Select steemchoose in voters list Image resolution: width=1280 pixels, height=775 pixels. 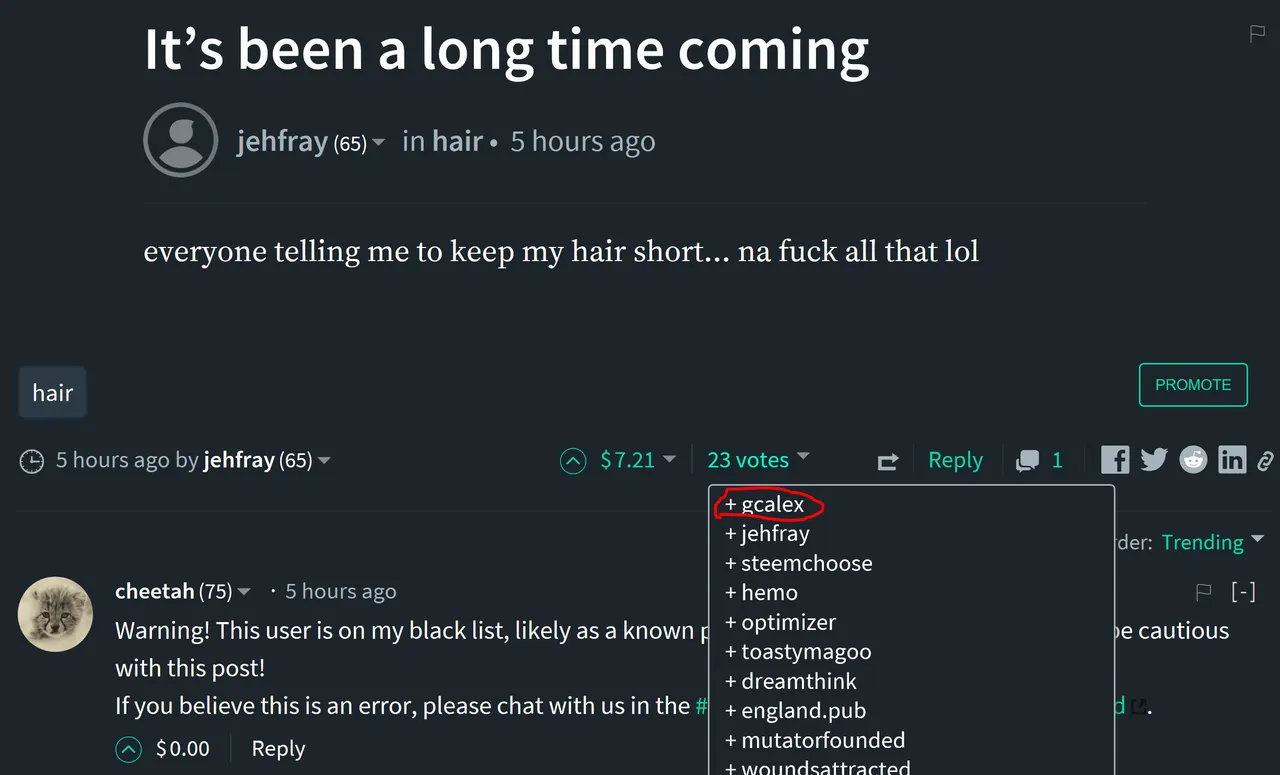[x=798, y=564]
